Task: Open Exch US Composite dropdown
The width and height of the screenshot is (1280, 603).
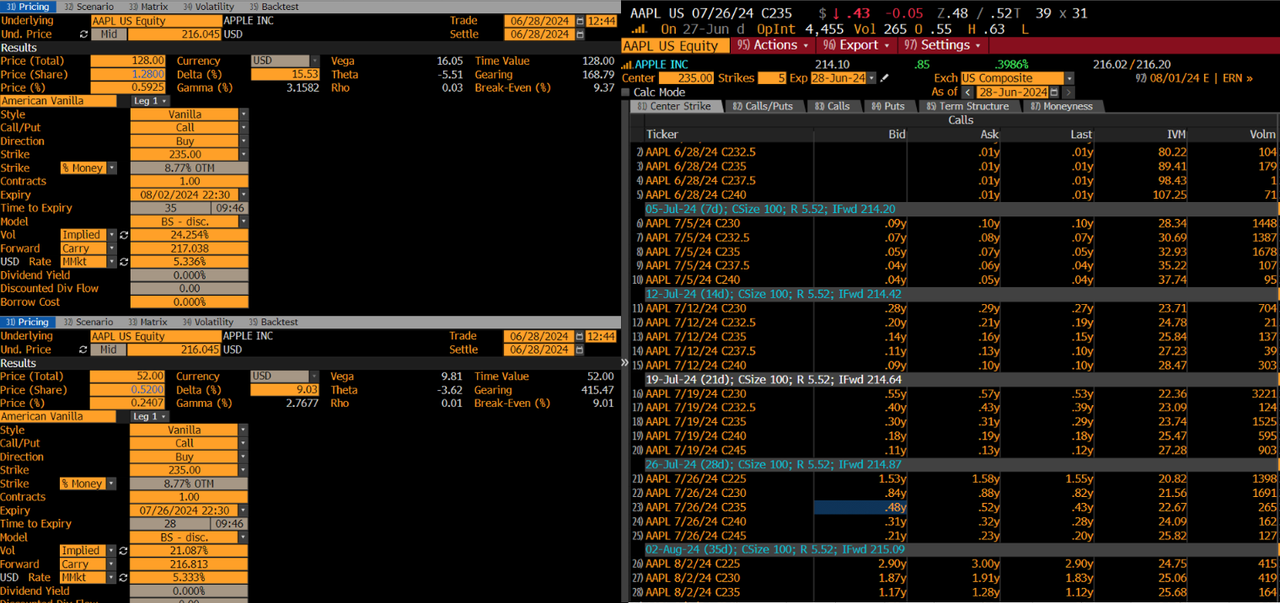Action: (x=1069, y=78)
